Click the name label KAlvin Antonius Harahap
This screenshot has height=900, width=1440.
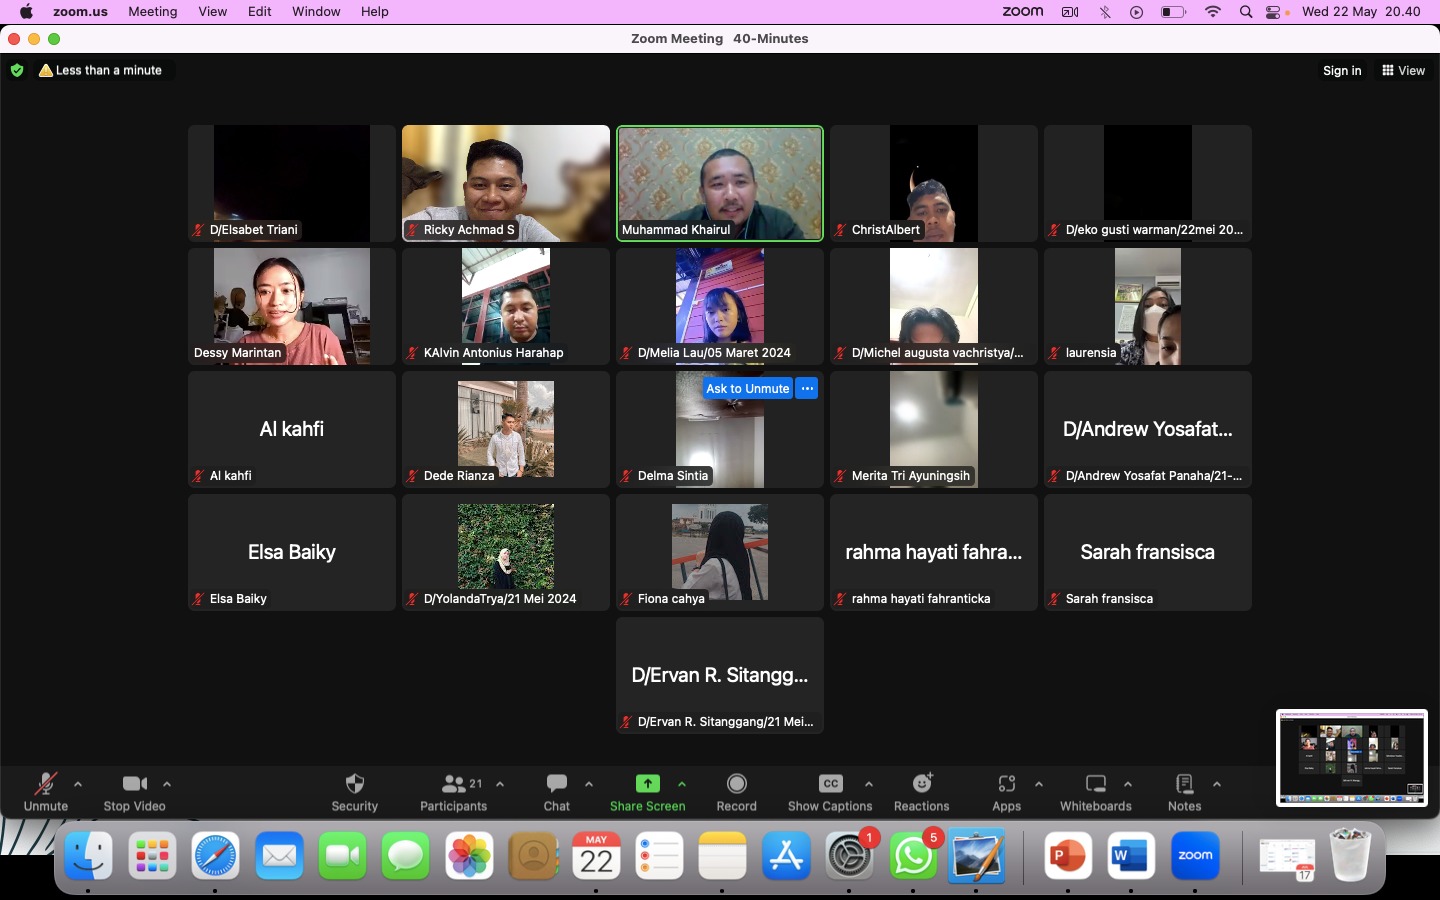(493, 353)
